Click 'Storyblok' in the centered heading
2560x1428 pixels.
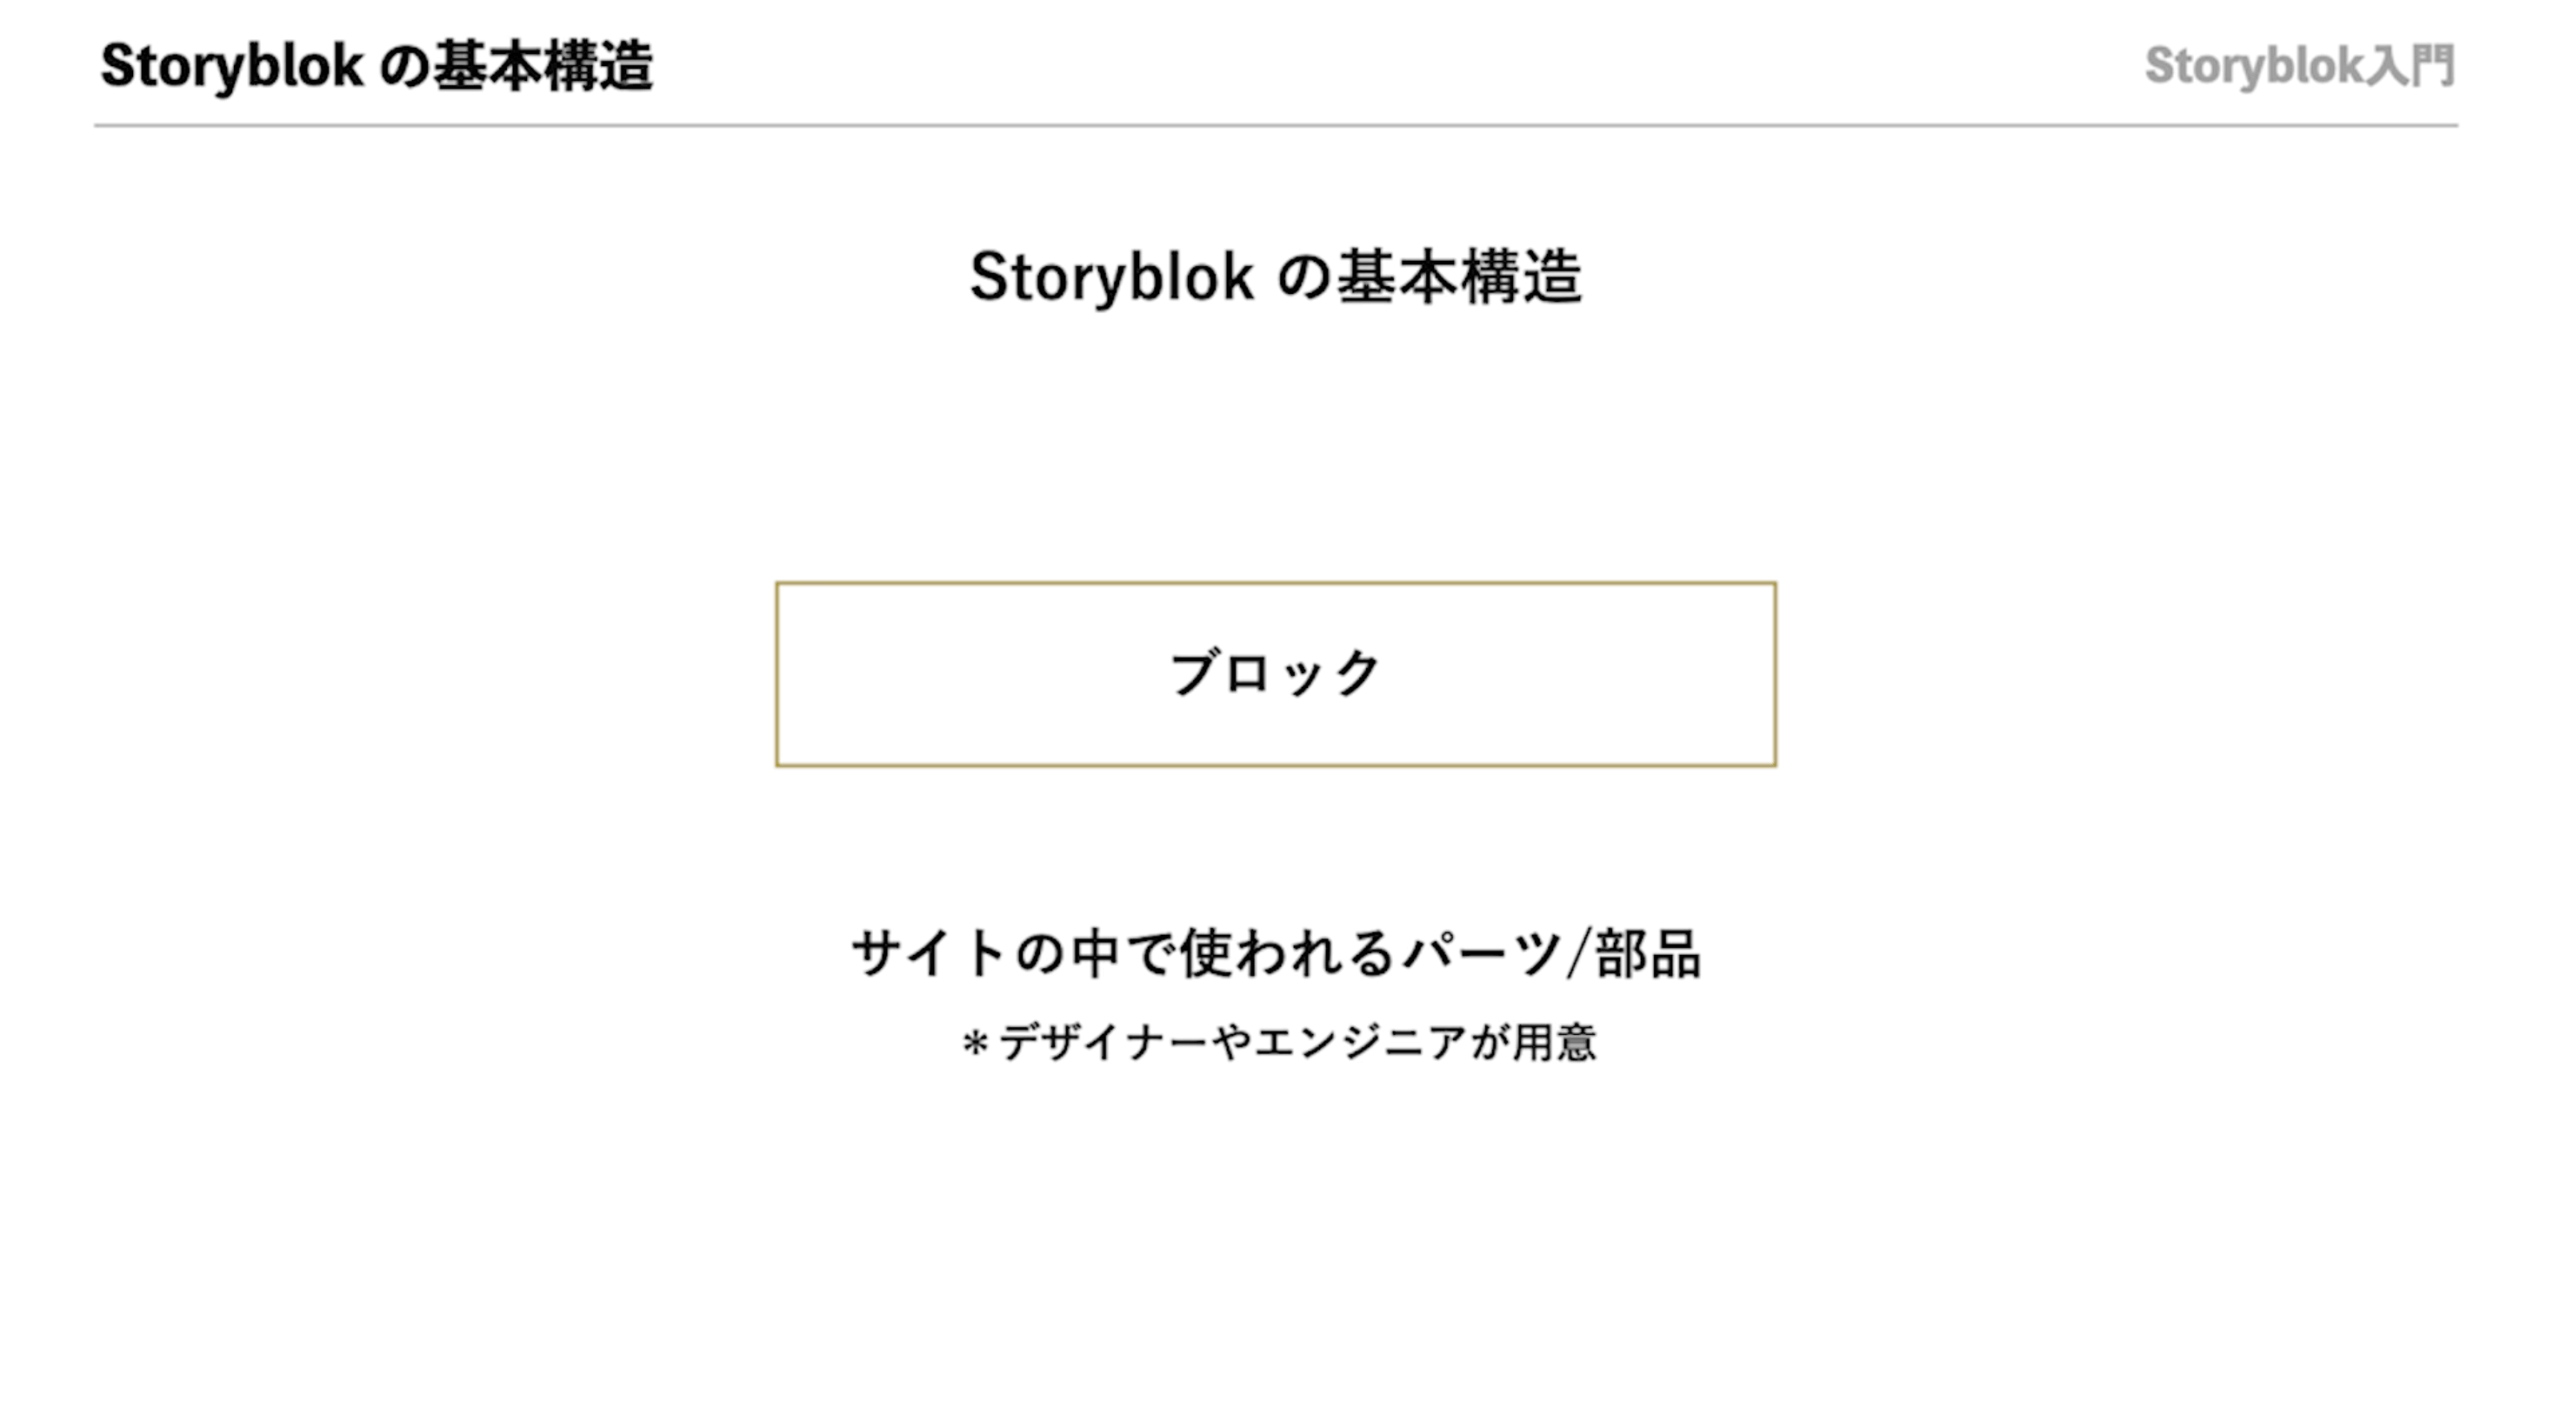click(x=1111, y=277)
